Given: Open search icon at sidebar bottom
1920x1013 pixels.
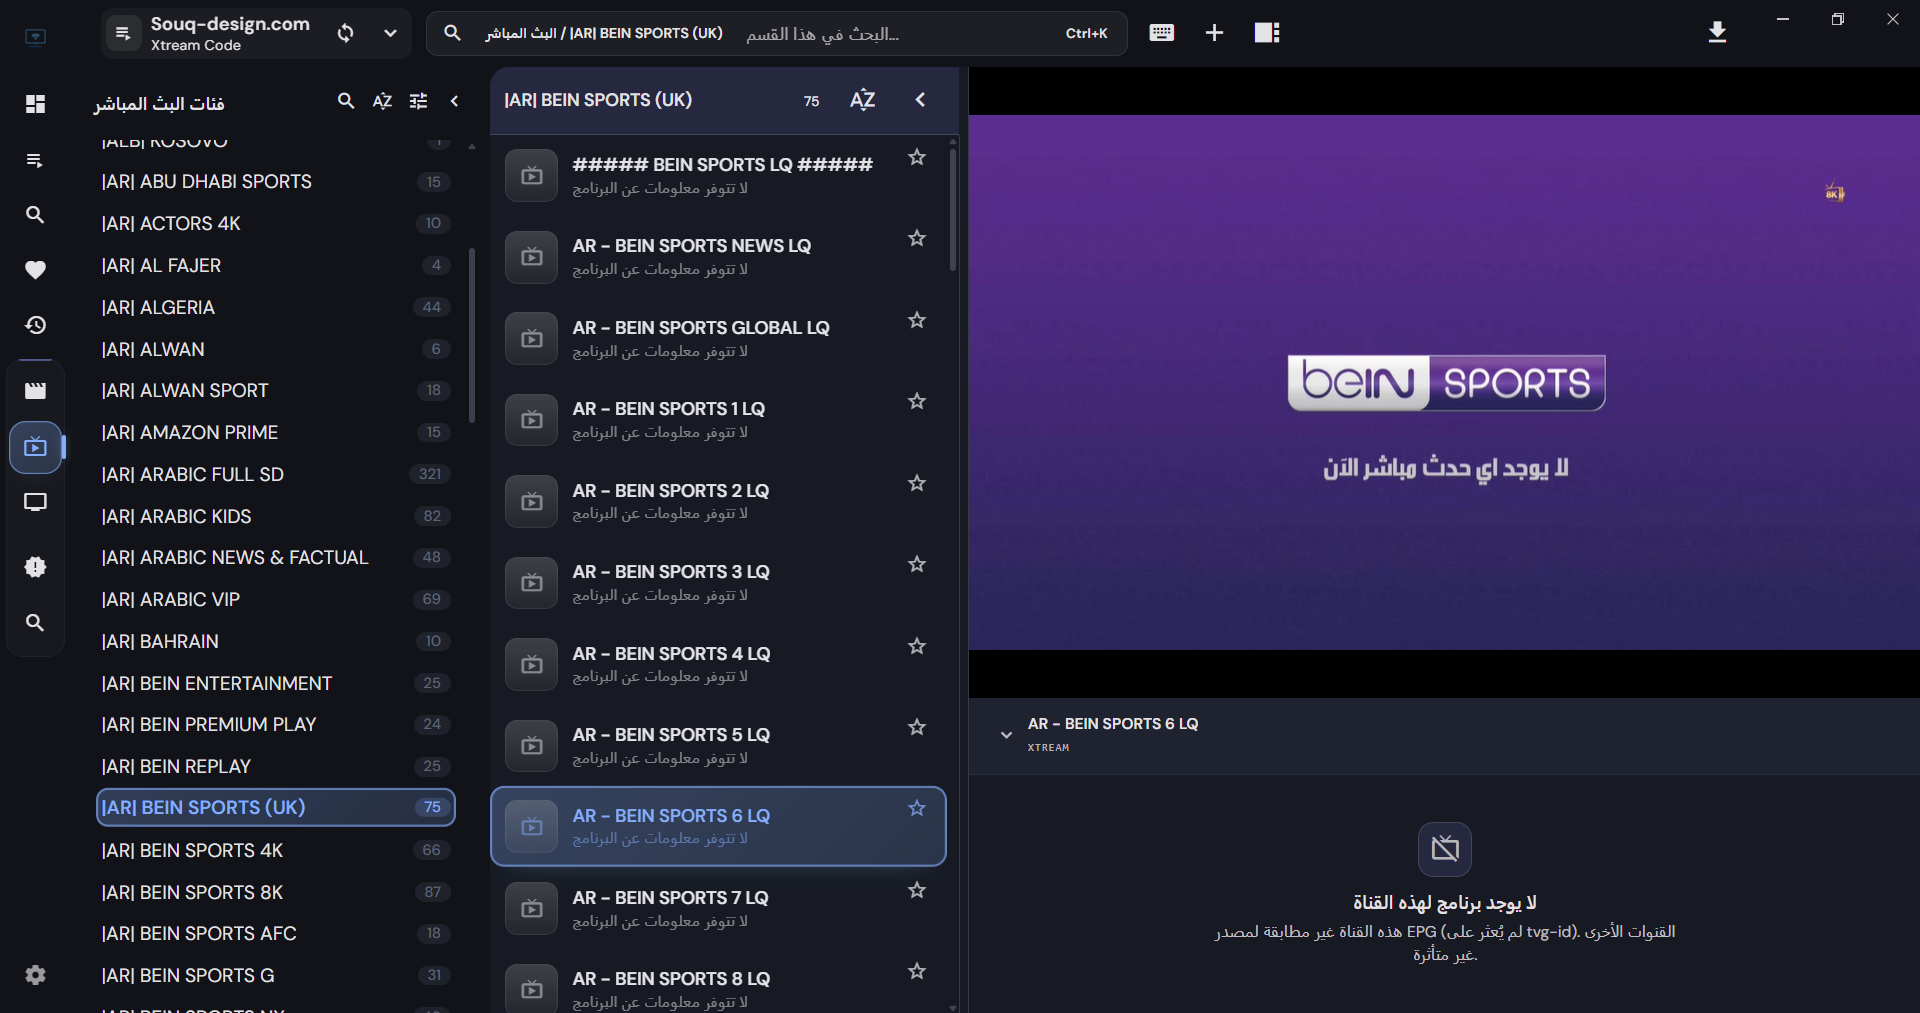Looking at the screenshot, I should pyautogui.click(x=35, y=623).
